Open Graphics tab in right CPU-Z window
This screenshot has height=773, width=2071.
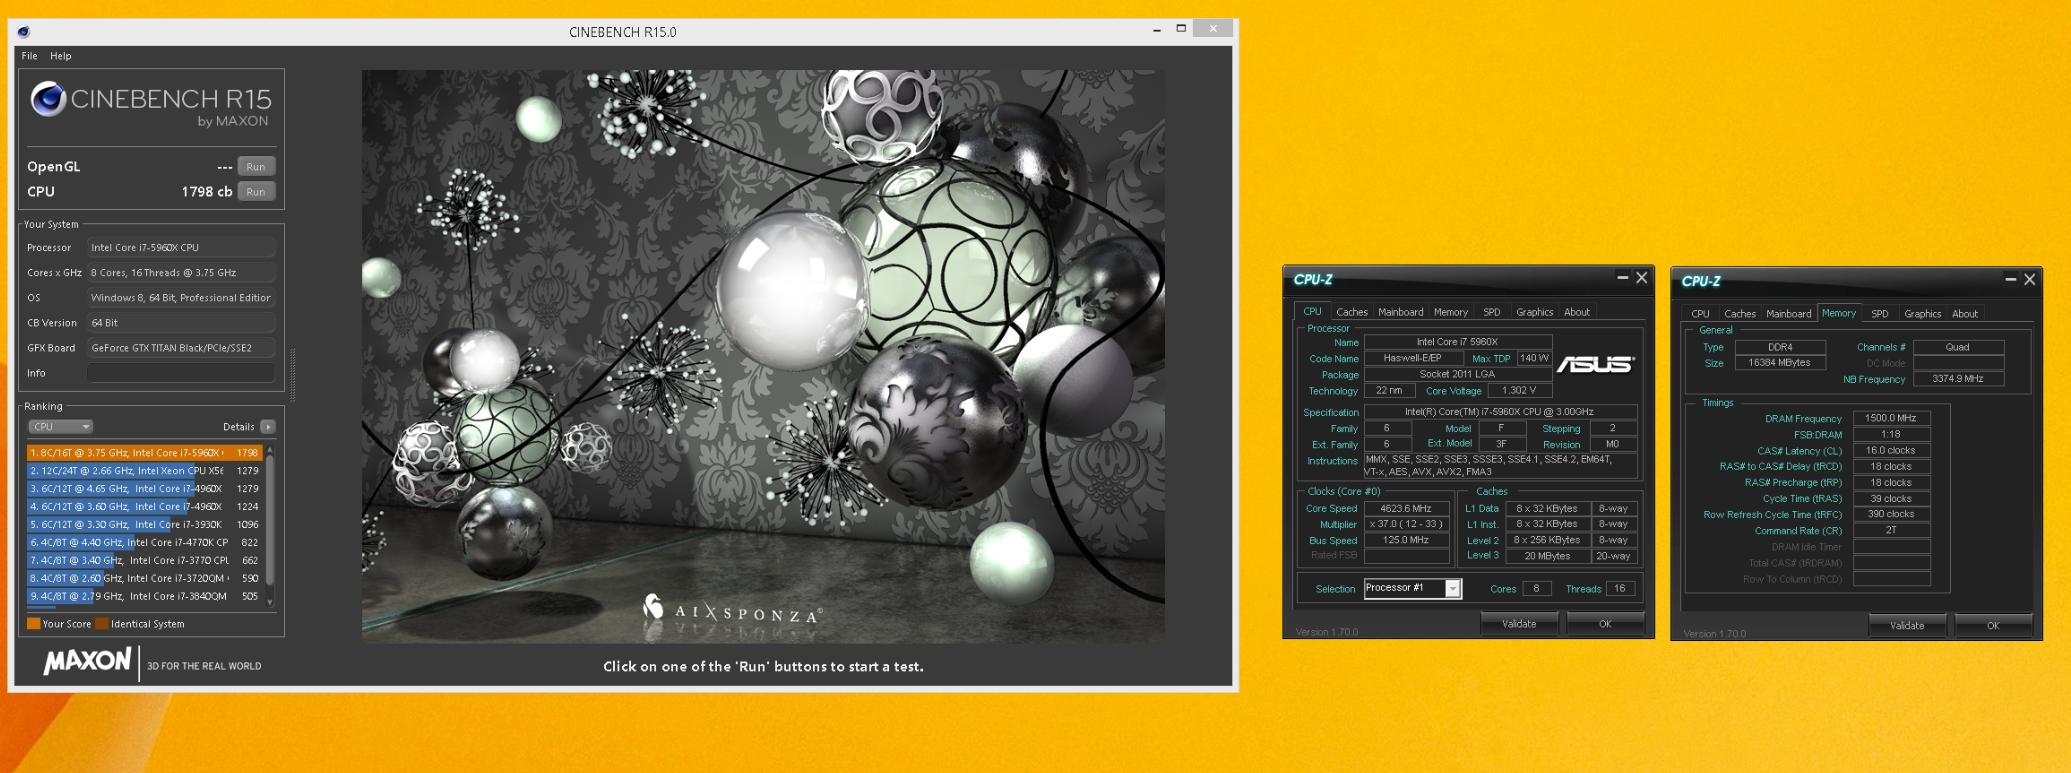1922,314
